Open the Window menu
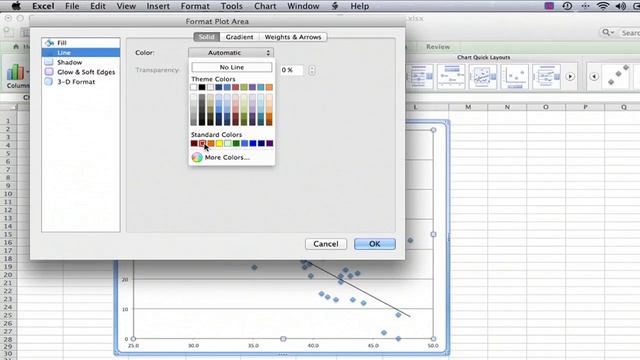 303,6
